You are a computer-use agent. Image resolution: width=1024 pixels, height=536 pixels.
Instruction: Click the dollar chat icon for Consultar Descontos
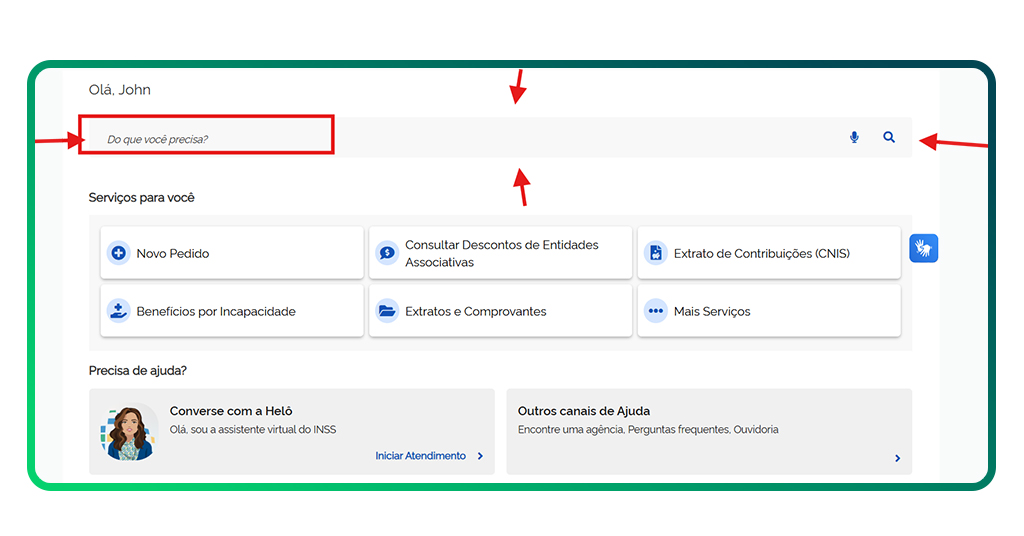[387, 253]
